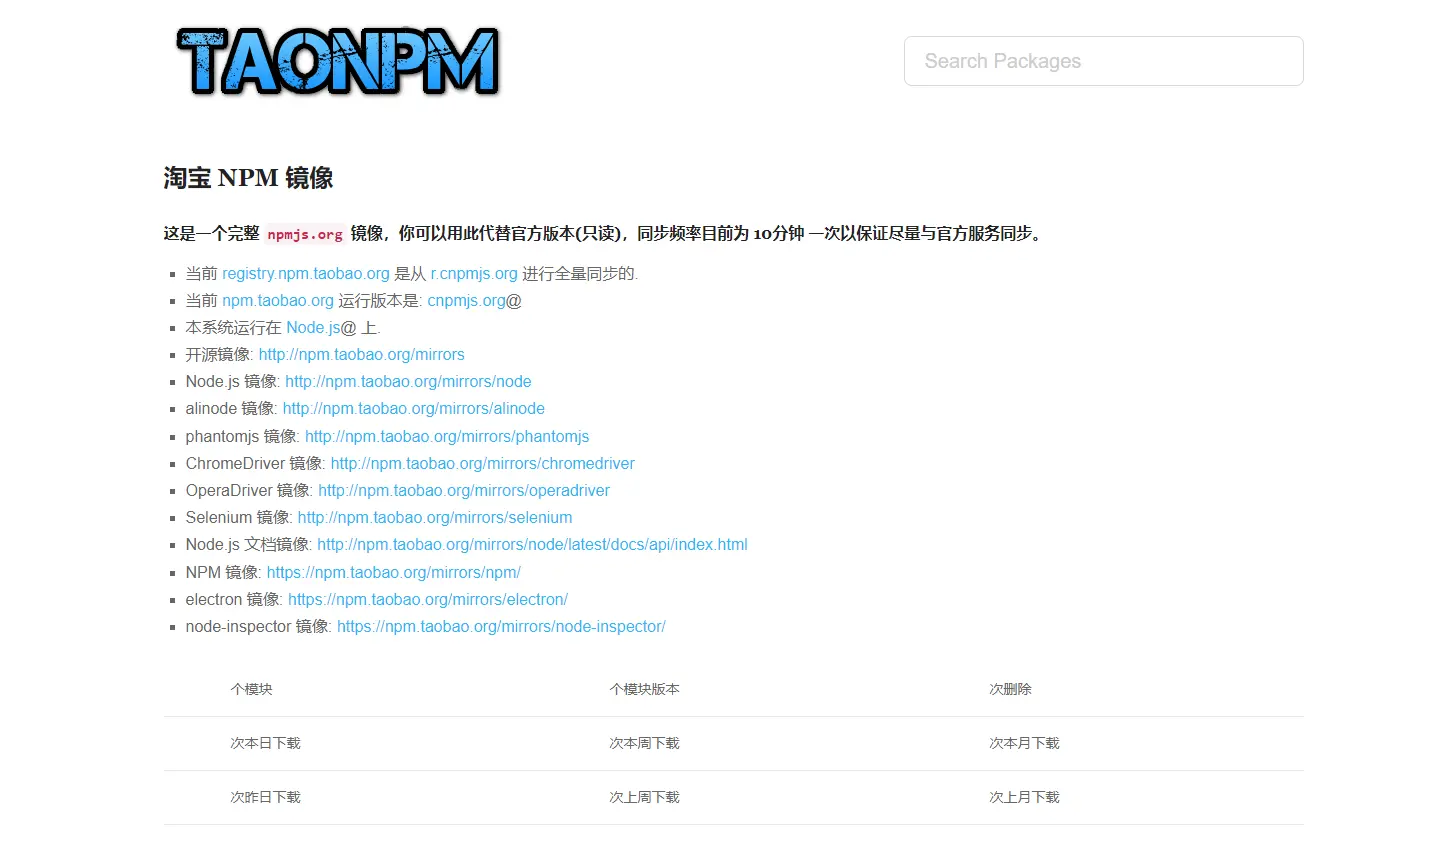Open the registry.npm.taobao.org link
Viewport: 1433px width, 844px height.
click(306, 273)
